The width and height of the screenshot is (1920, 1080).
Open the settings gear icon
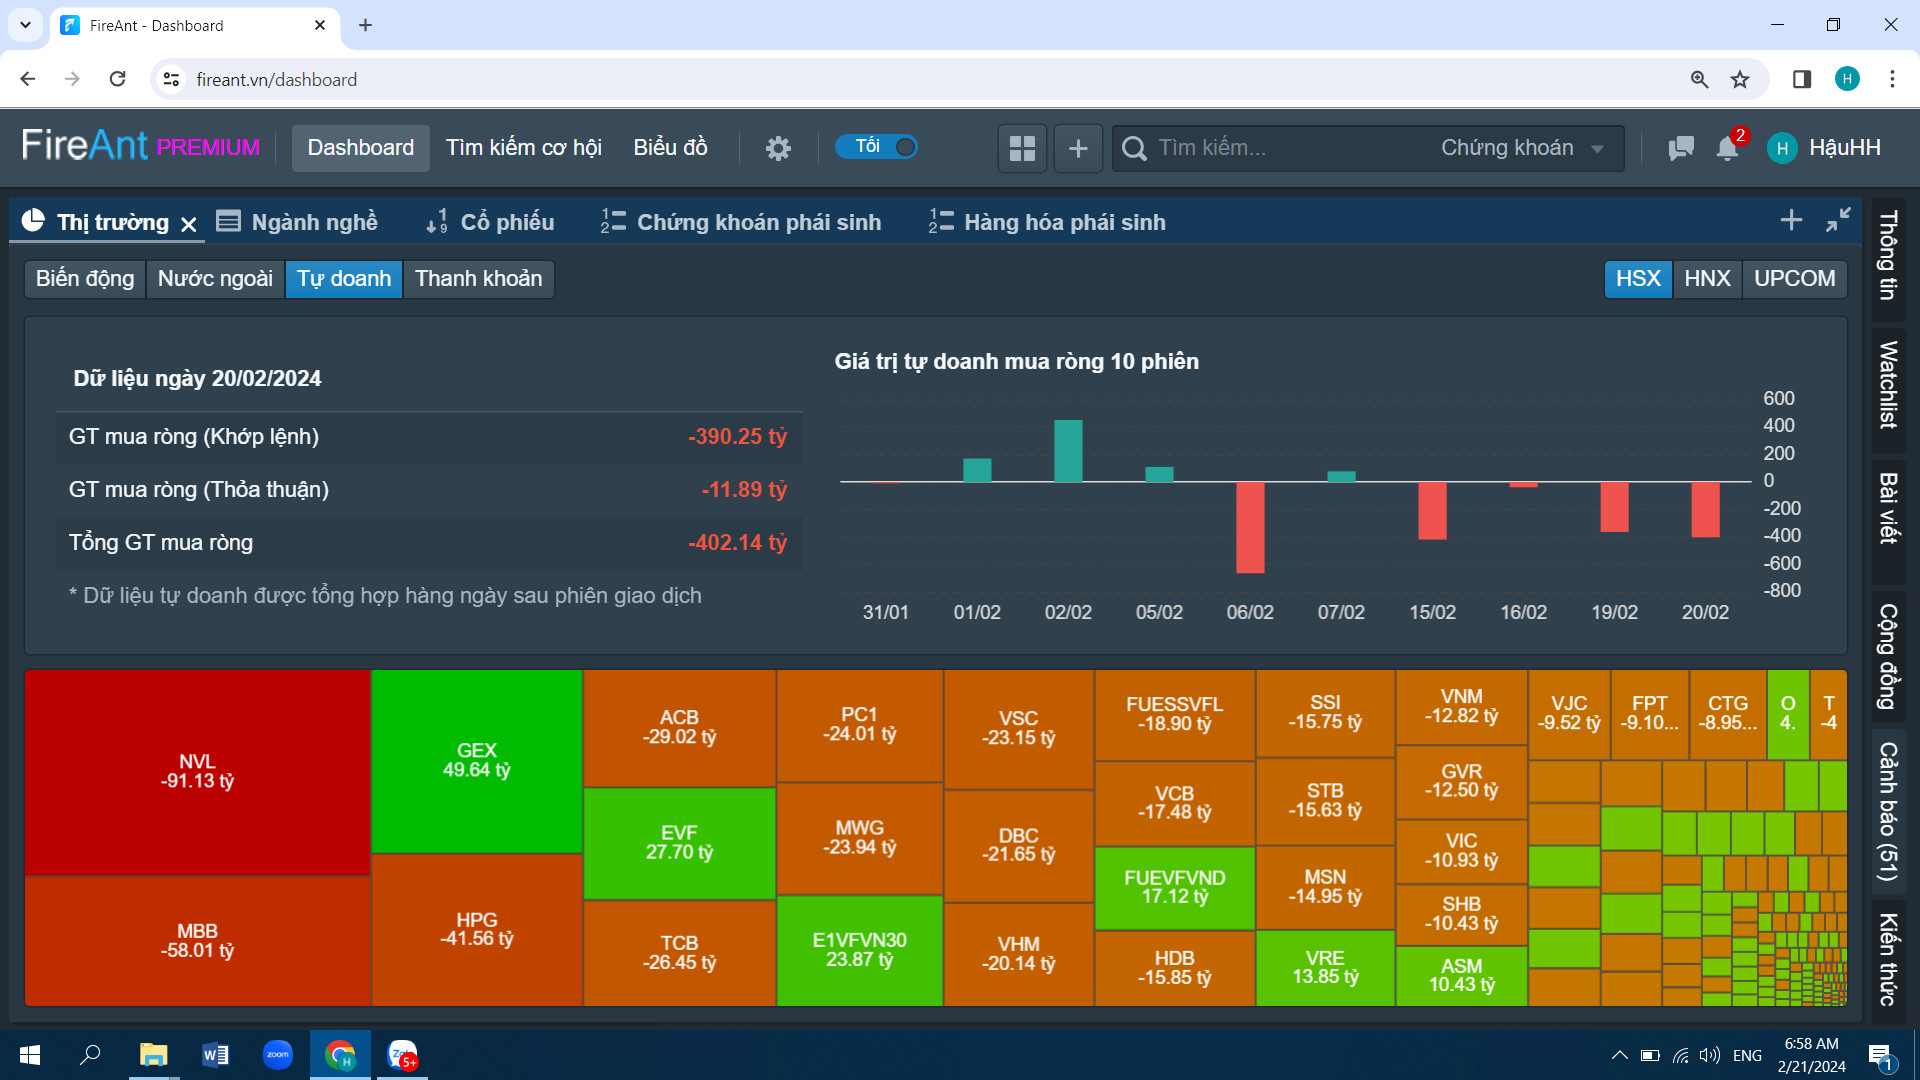[778, 148]
